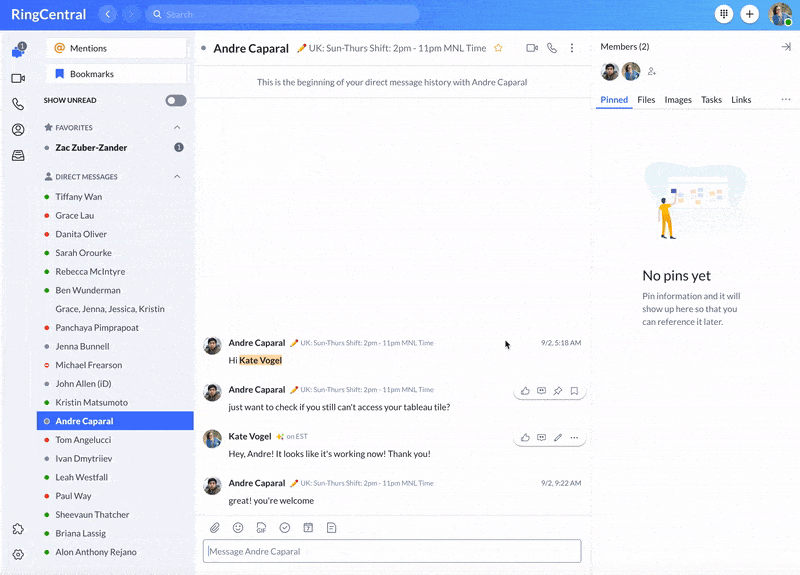The height and width of the screenshot is (575, 800).
Task: Open the Video section in left sidebar
Action: (x=18, y=78)
